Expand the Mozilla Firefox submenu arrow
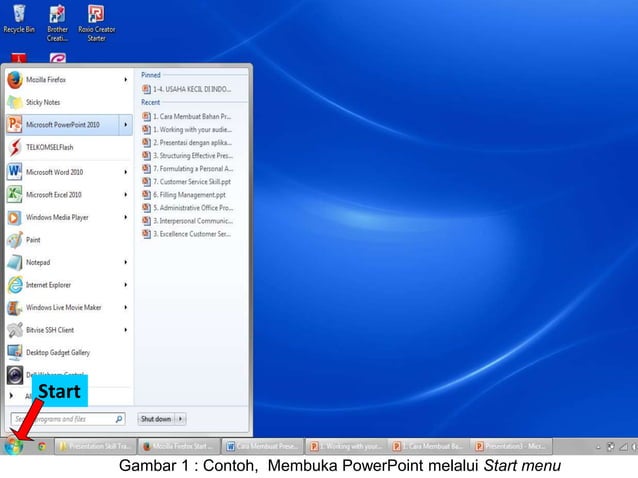The height and width of the screenshot is (478, 638). point(125,80)
